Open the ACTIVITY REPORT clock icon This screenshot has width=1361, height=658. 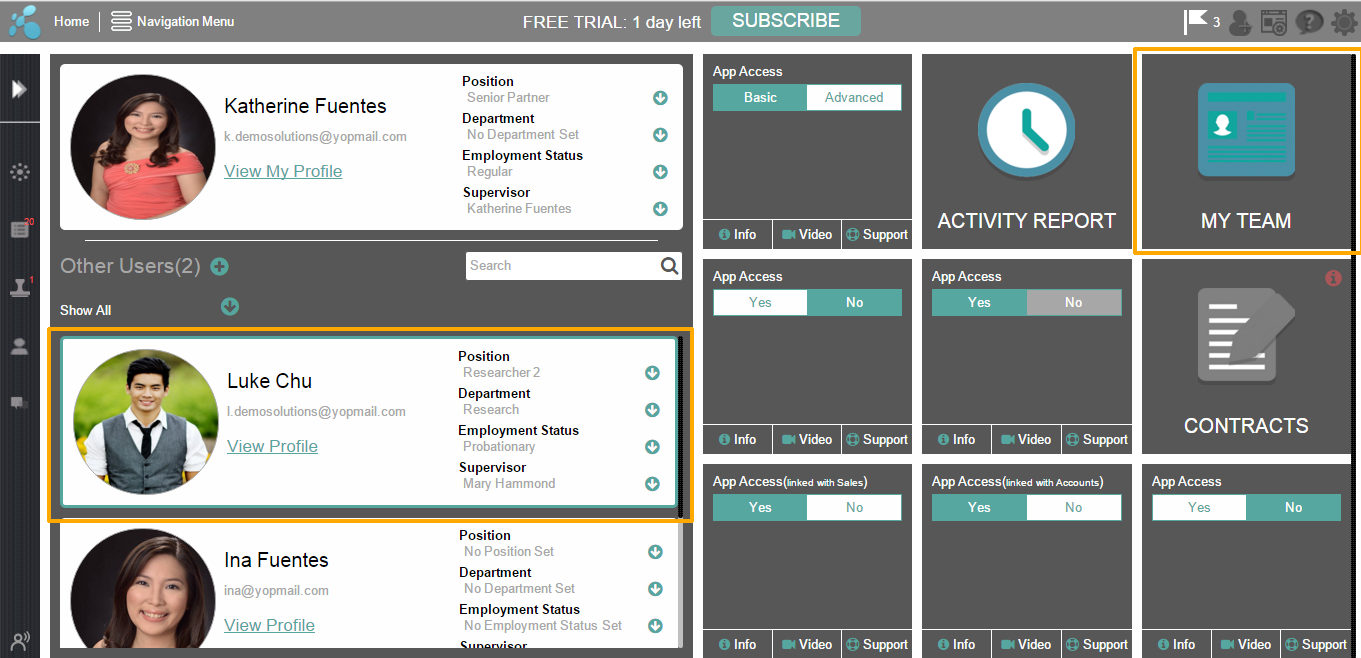1026,131
